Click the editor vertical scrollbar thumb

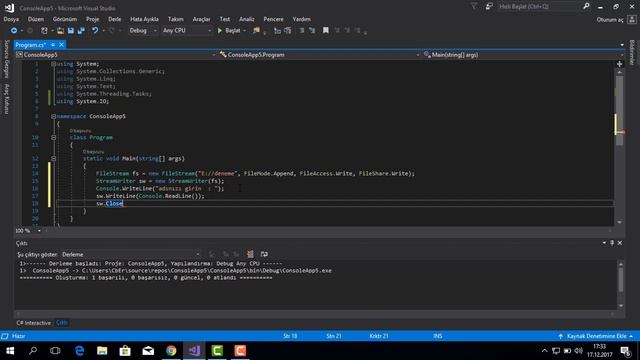coord(619,110)
